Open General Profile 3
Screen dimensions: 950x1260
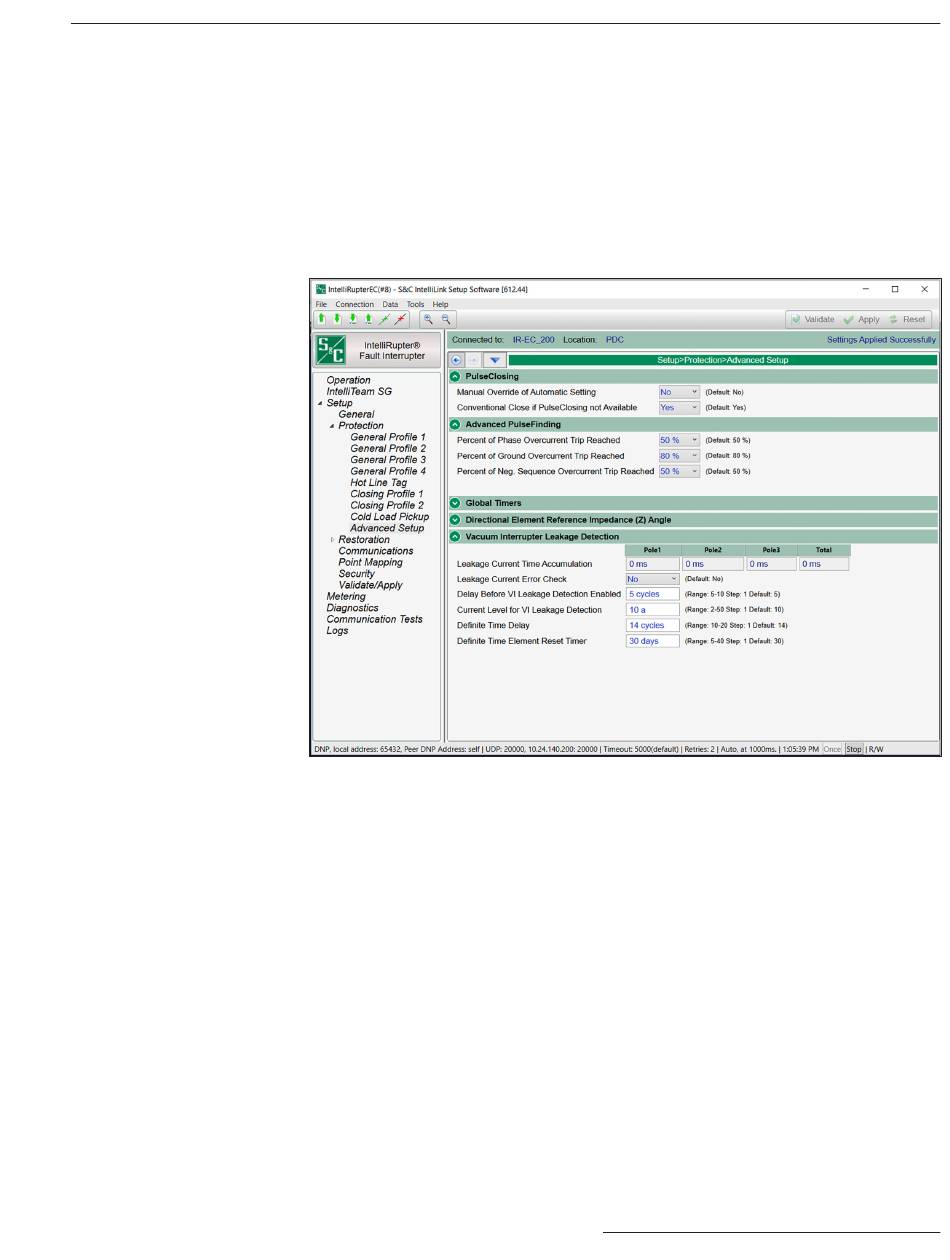pyautogui.click(x=388, y=460)
